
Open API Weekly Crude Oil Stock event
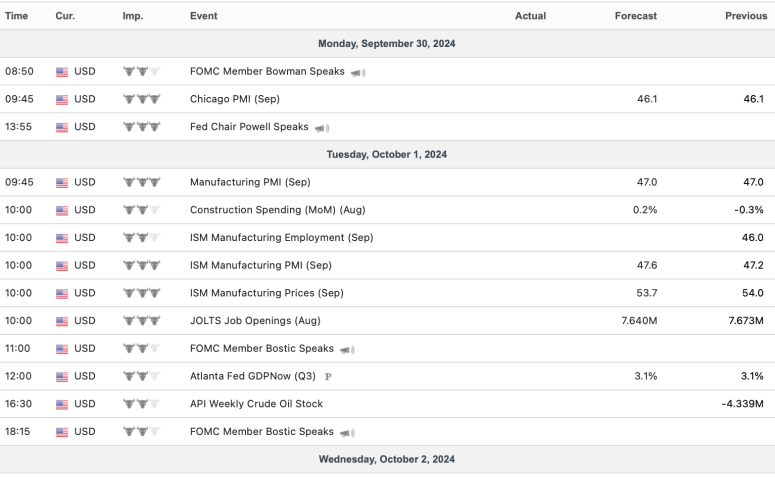point(256,403)
